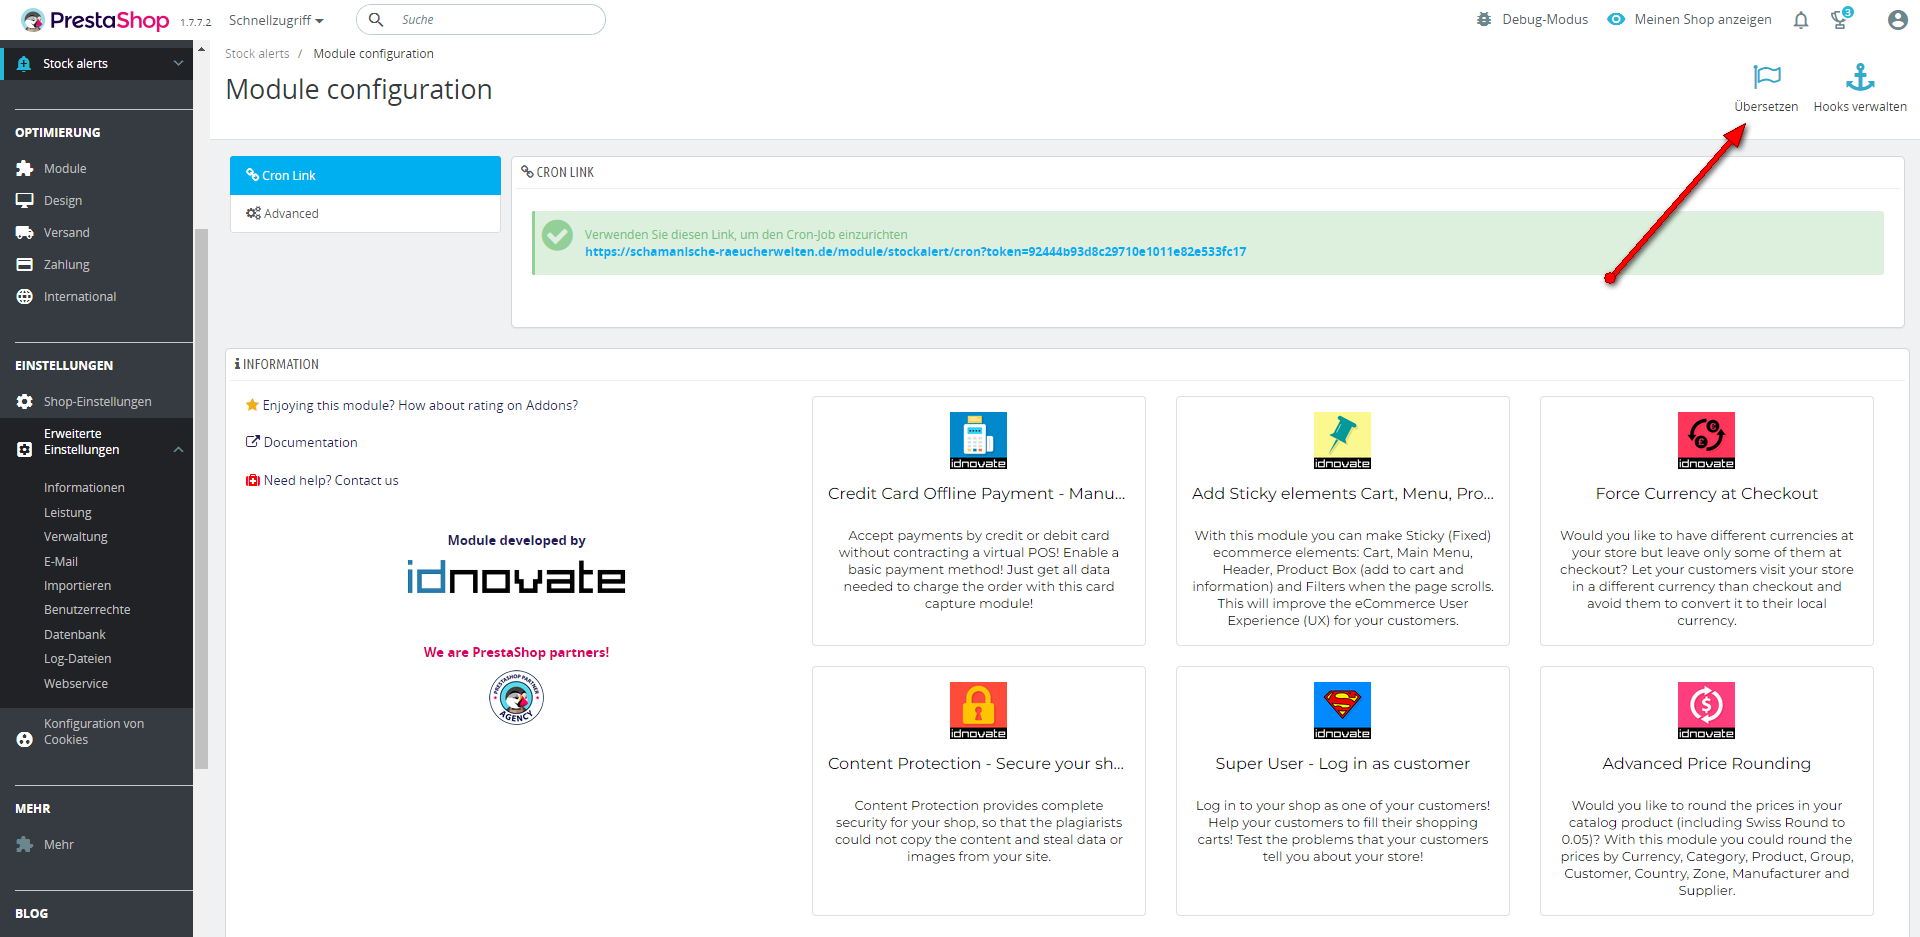Click the Debug-Modus bug icon
The width and height of the screenshot is (1920, 937).
1484,19
